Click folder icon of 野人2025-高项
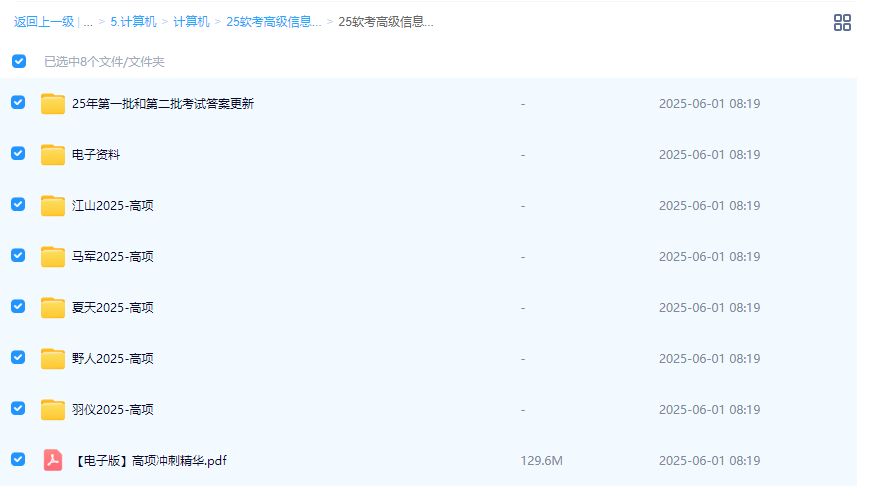 pyautogui.click(x=53, y=359)
